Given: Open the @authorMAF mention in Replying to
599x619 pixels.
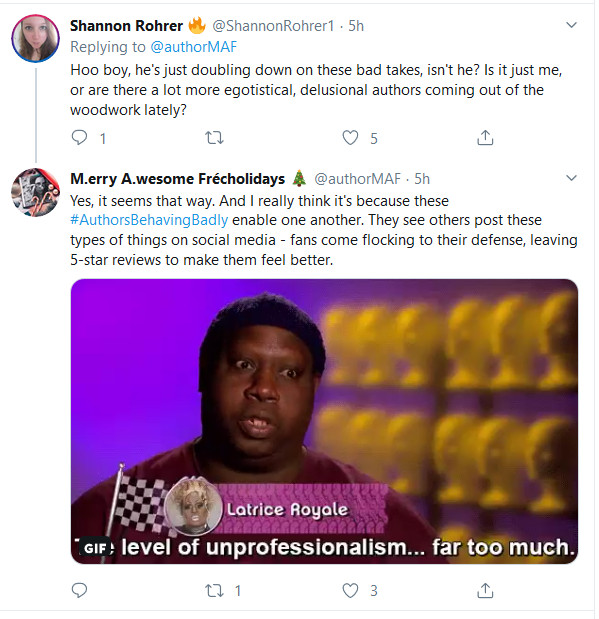Looking at the screenshot, I should pos(193,47).
